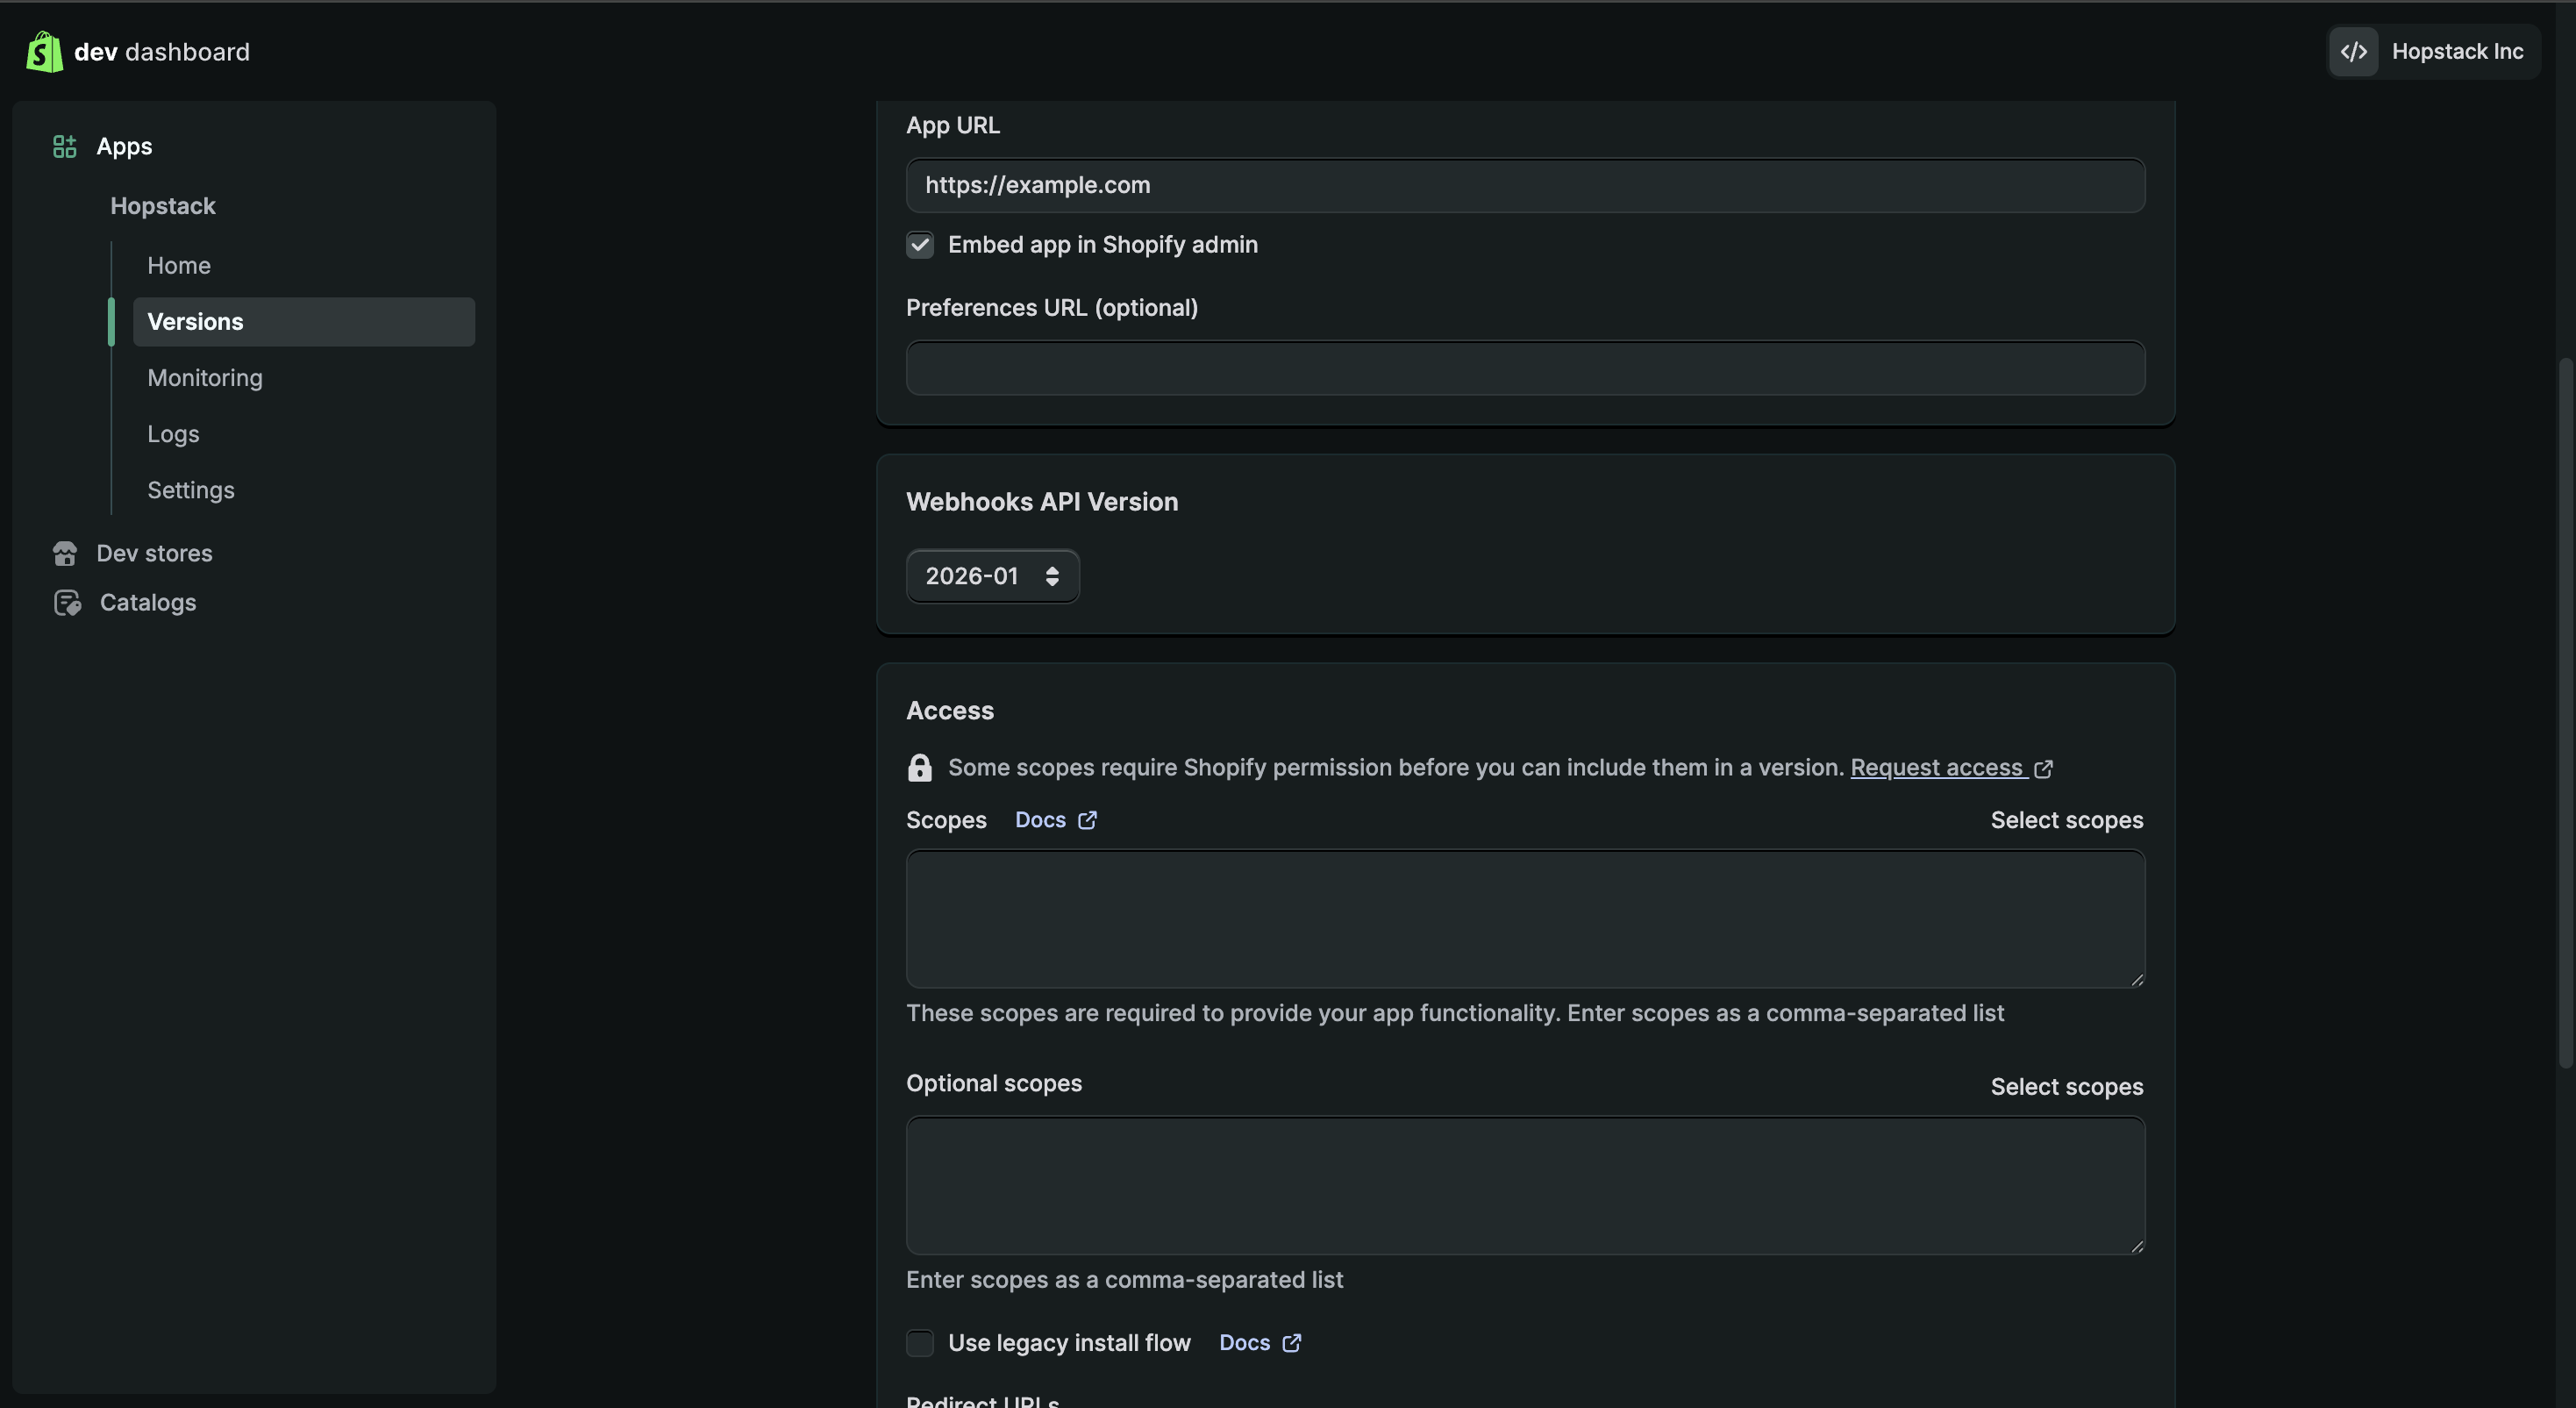Click the Catalogs icon in sidebar
The height and width of the screenshot is (1408, 2576).
pyautogui.click(x=67, y=603)
